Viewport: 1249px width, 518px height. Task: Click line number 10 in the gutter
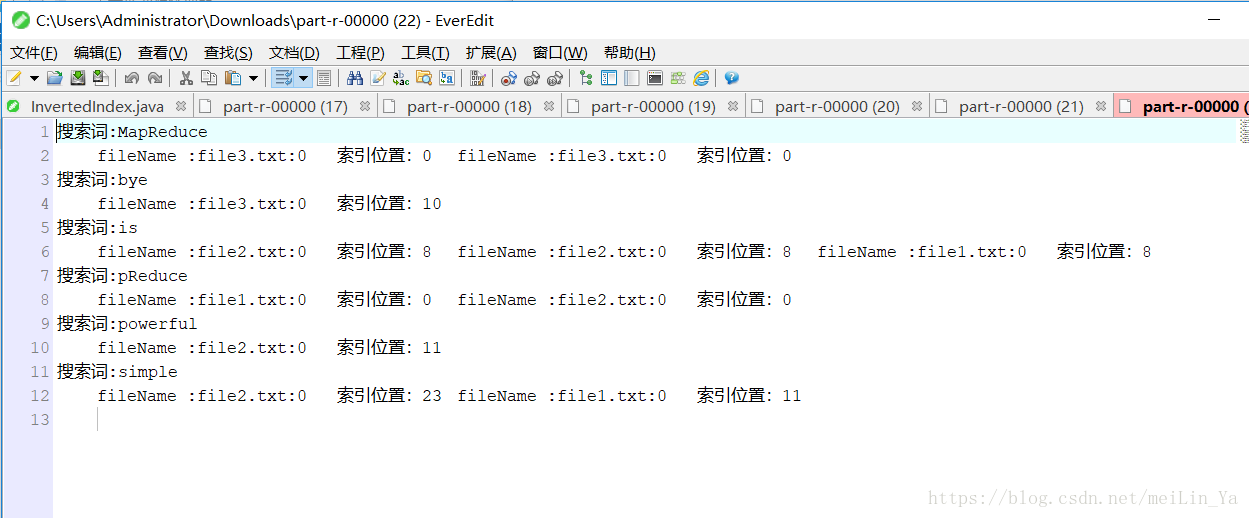[39, 348]
